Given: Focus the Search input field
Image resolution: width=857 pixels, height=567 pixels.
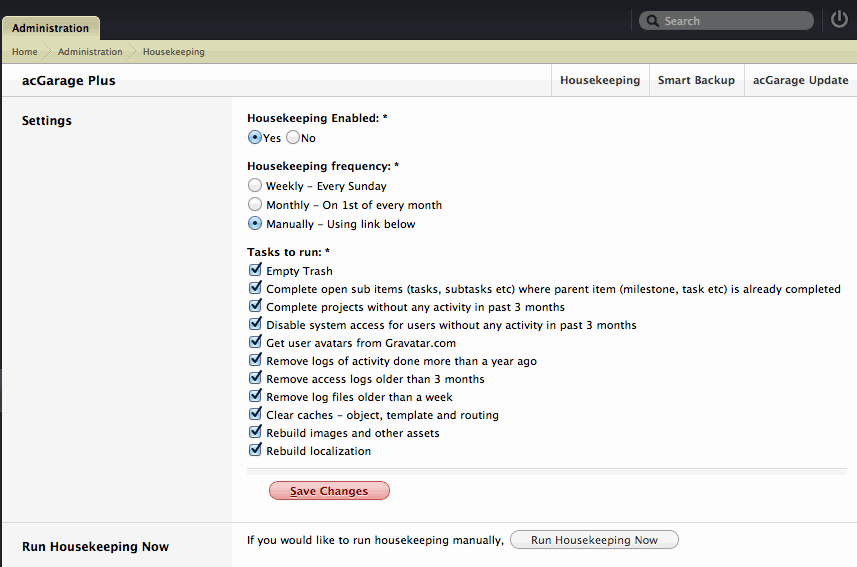Looking at the screenshot, I should [x=726, y=21].
